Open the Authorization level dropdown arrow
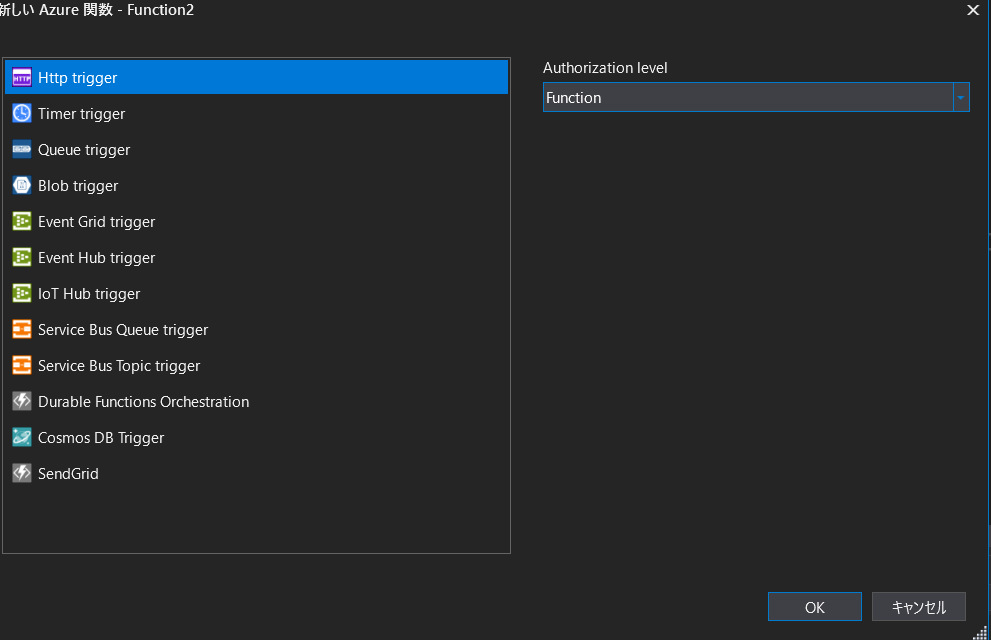The height and width of the screenshot is (640, 991). [961, 97]
